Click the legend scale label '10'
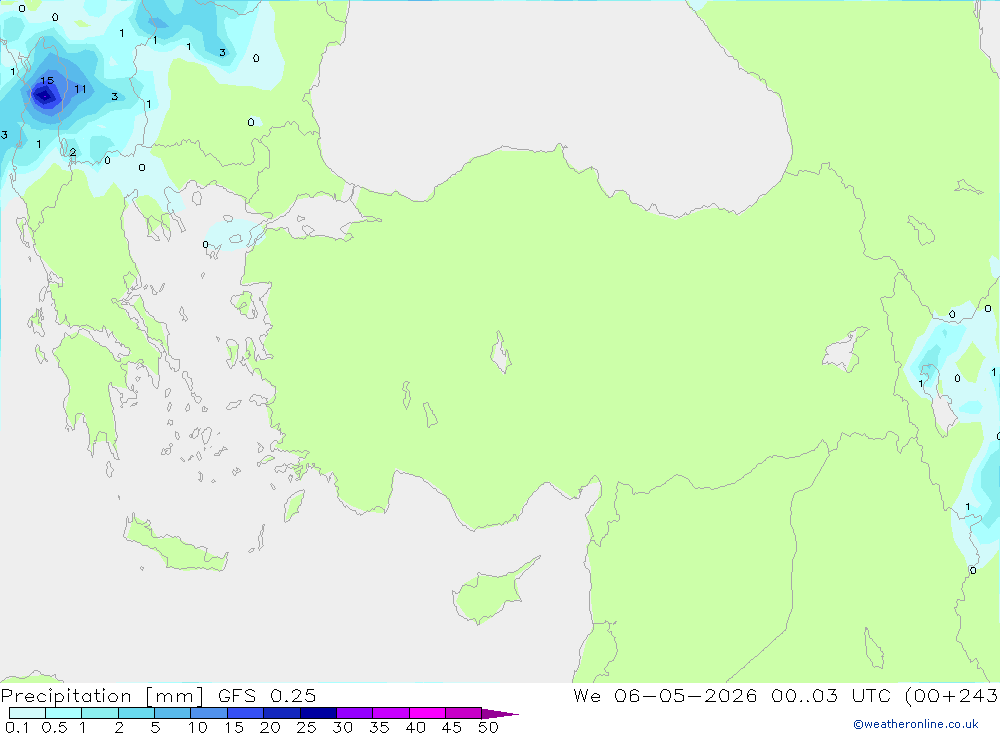Viewport: 1000px width, 733px height. pos(198,727)
